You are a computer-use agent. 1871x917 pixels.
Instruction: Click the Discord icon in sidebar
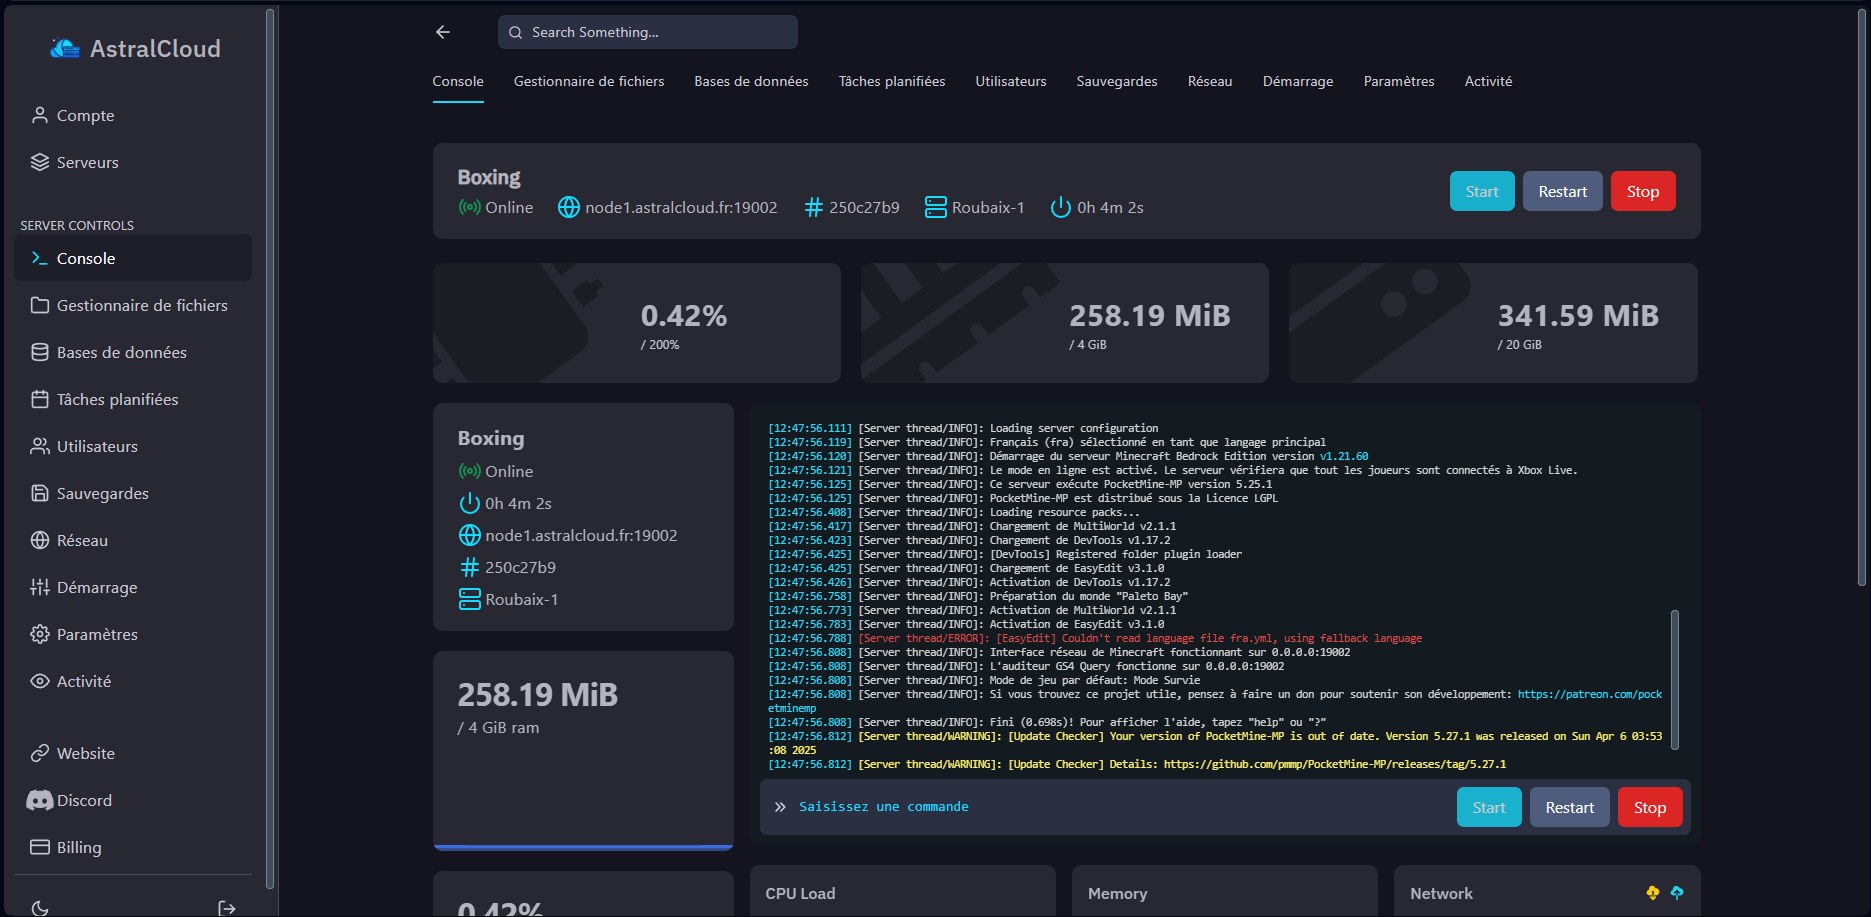[x=40, y=800]
